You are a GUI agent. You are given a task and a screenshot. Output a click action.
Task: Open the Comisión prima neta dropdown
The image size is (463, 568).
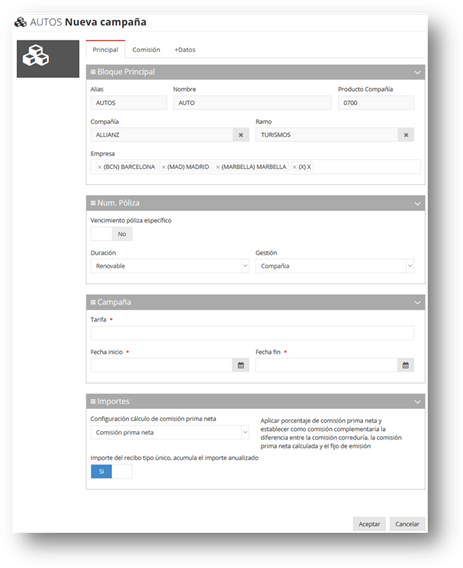tap(170, 432)
